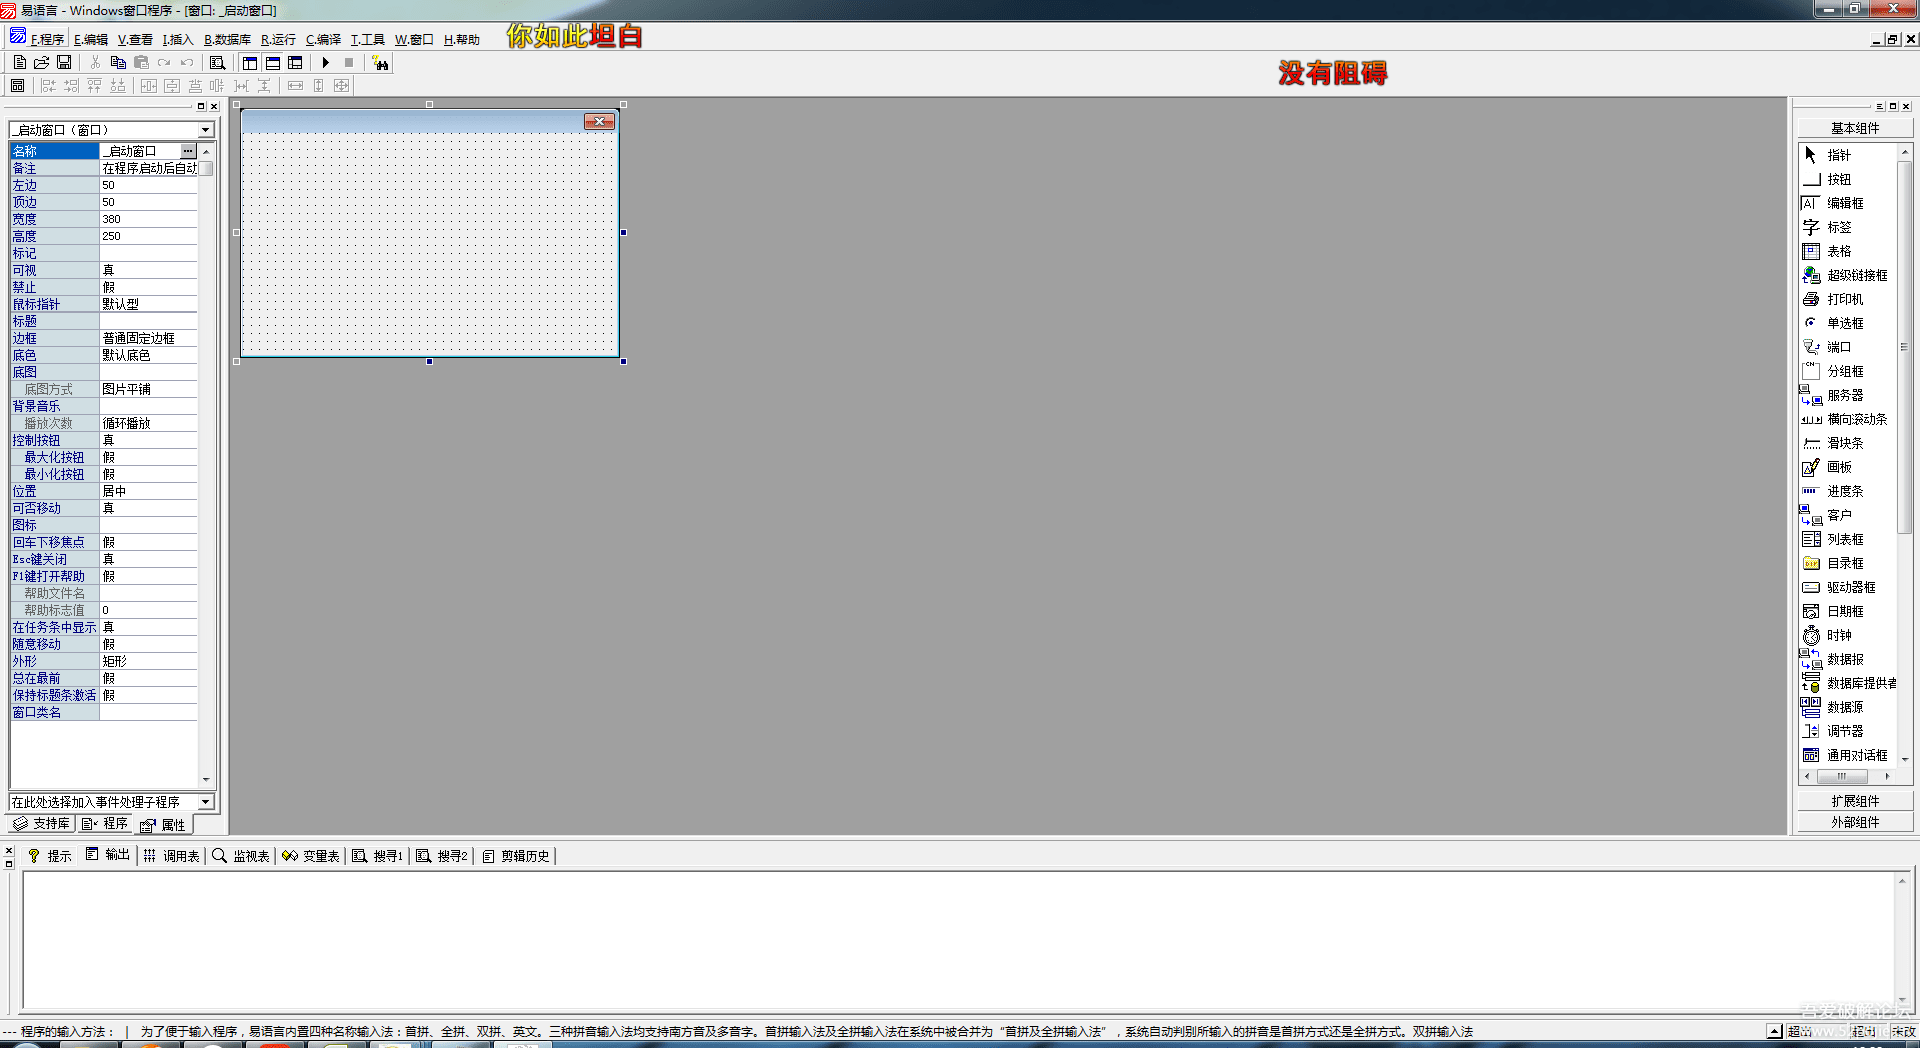Select the 画板 drawing board component
The height and width of the screenshot is (1048, 1920).
[x=1838, y=468]
